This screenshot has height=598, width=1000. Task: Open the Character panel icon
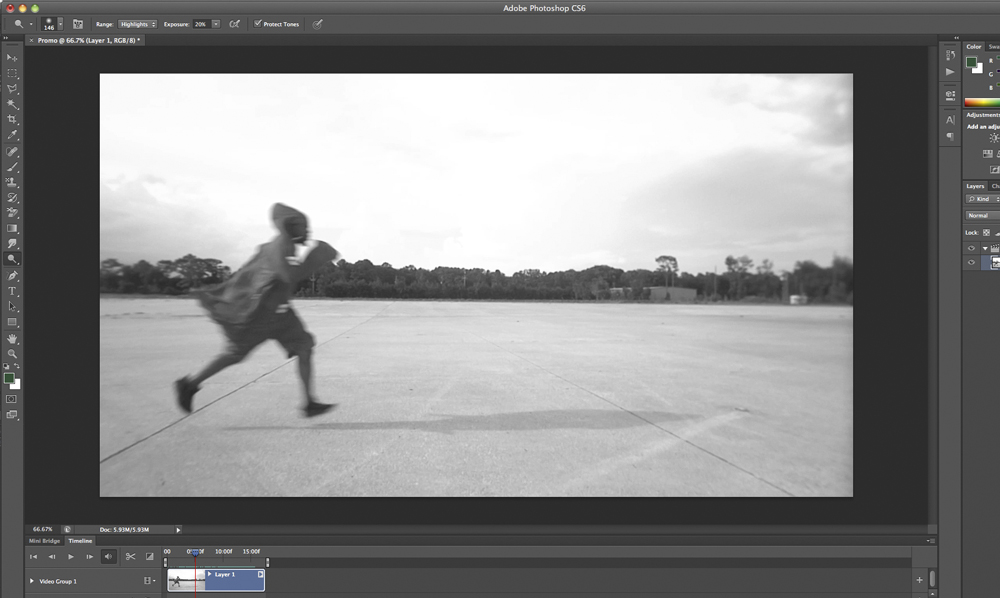[x=950, y=120]
